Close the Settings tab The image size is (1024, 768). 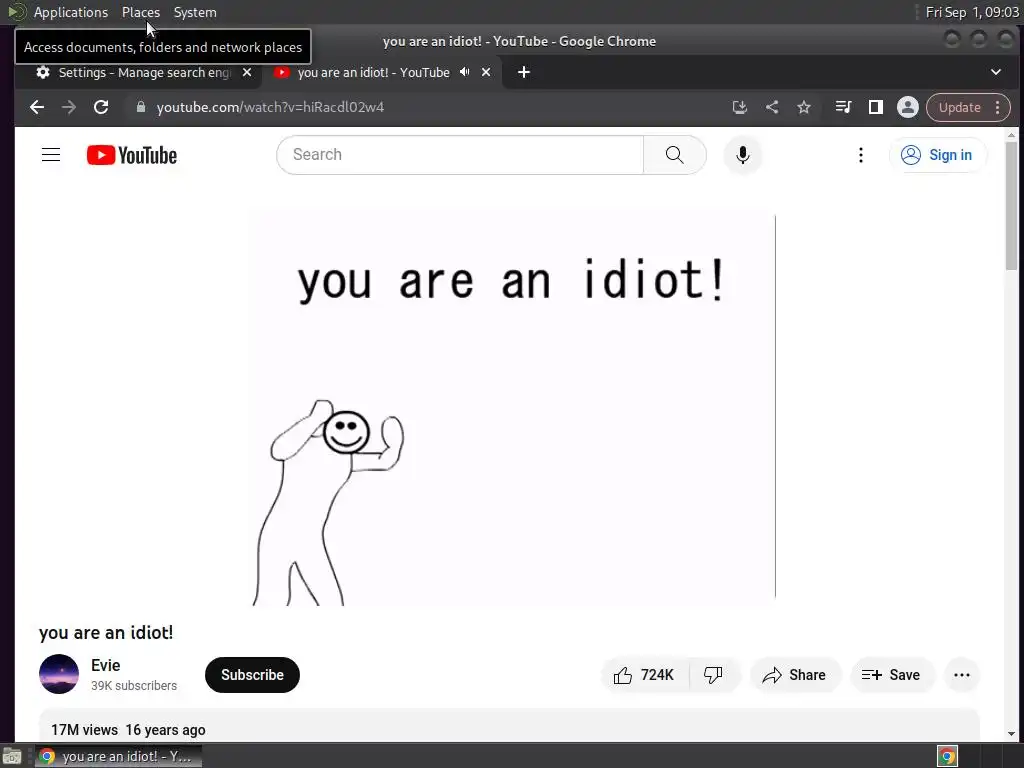247,72
